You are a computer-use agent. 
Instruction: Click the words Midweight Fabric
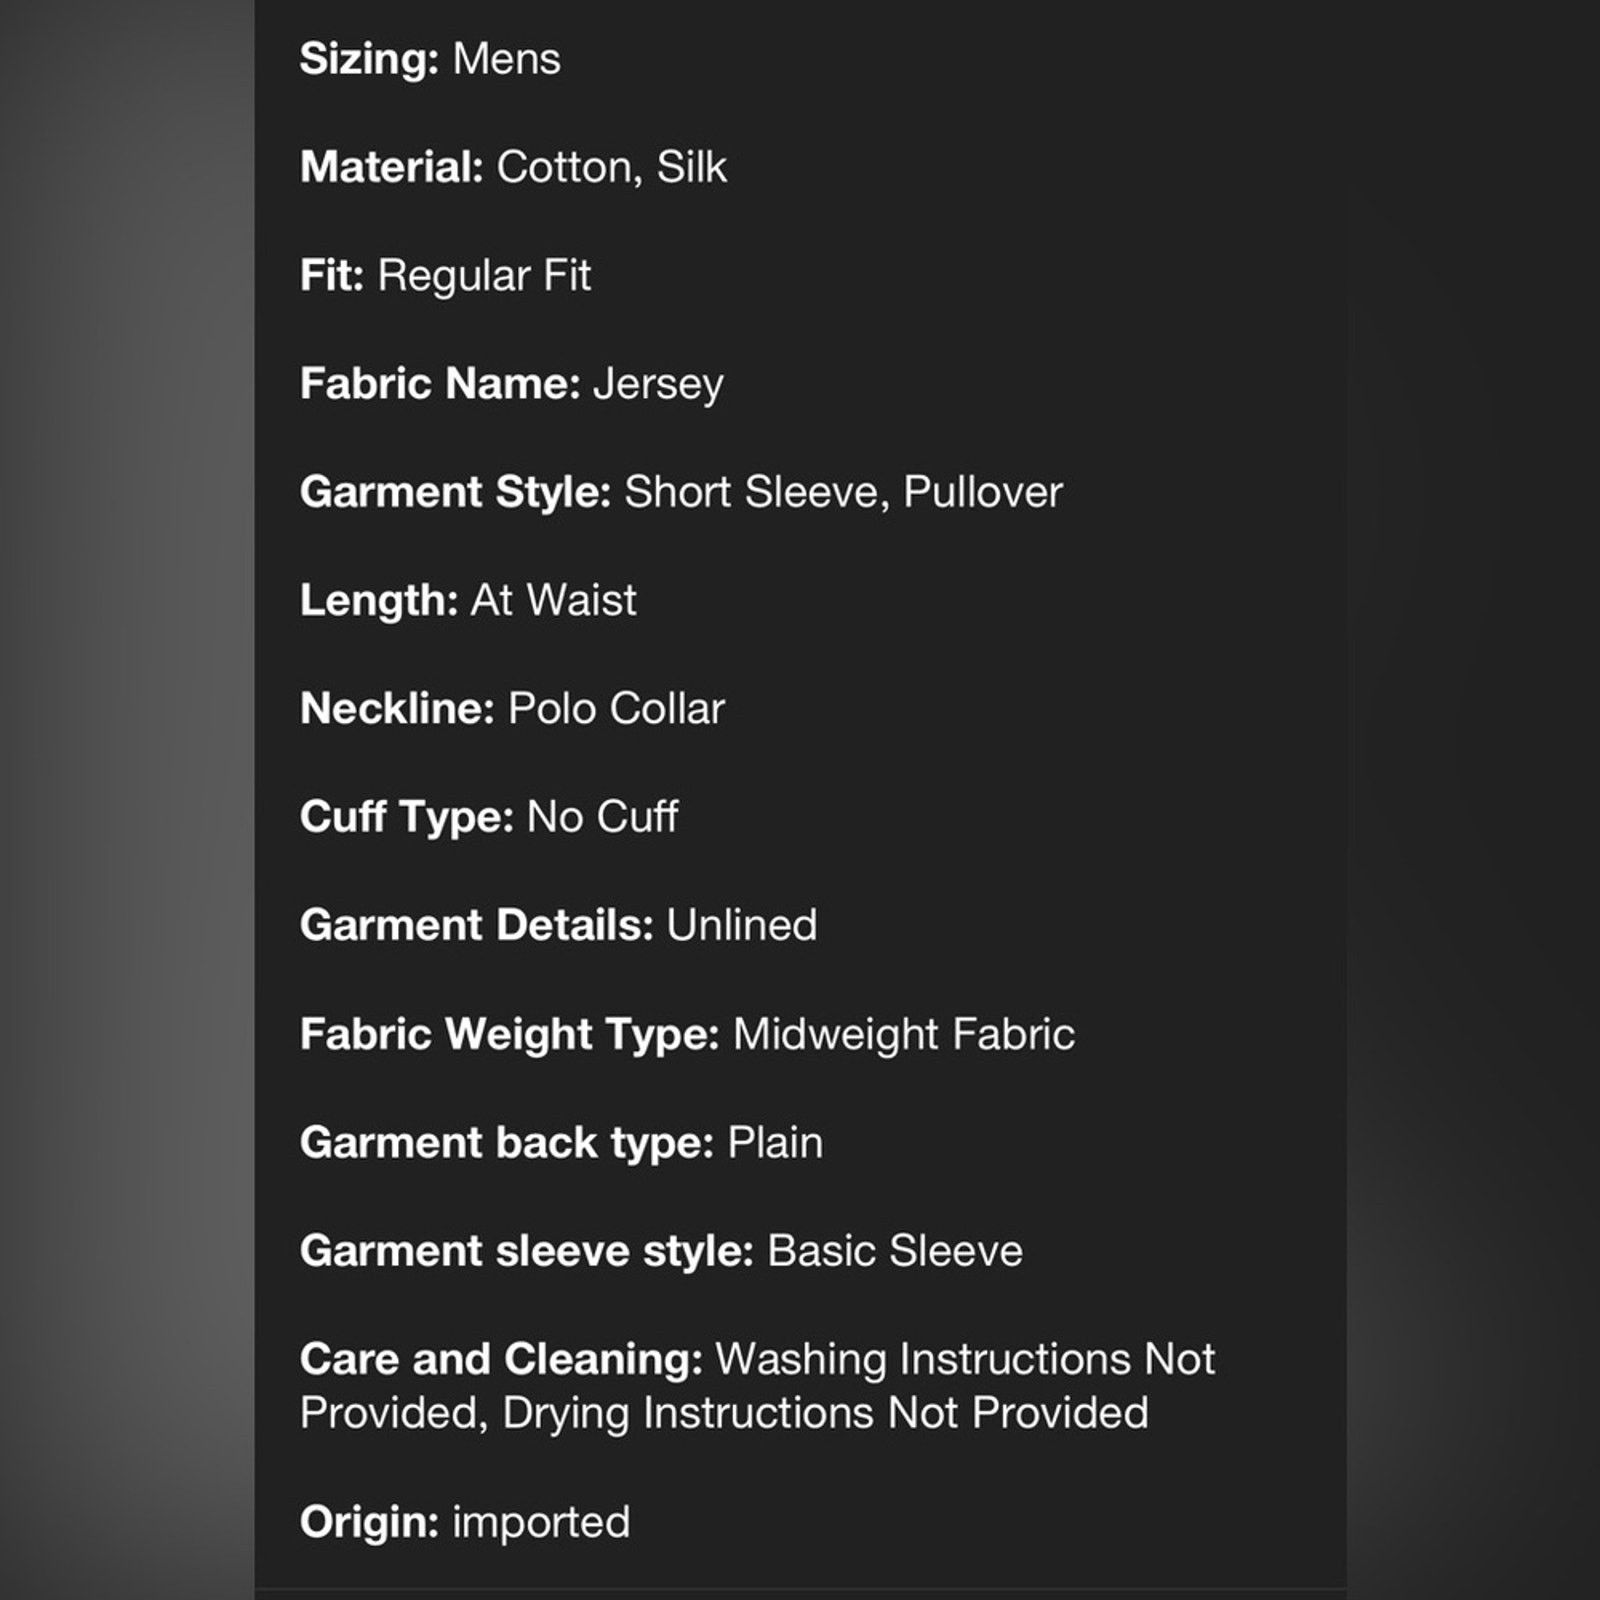[904, 1034]
